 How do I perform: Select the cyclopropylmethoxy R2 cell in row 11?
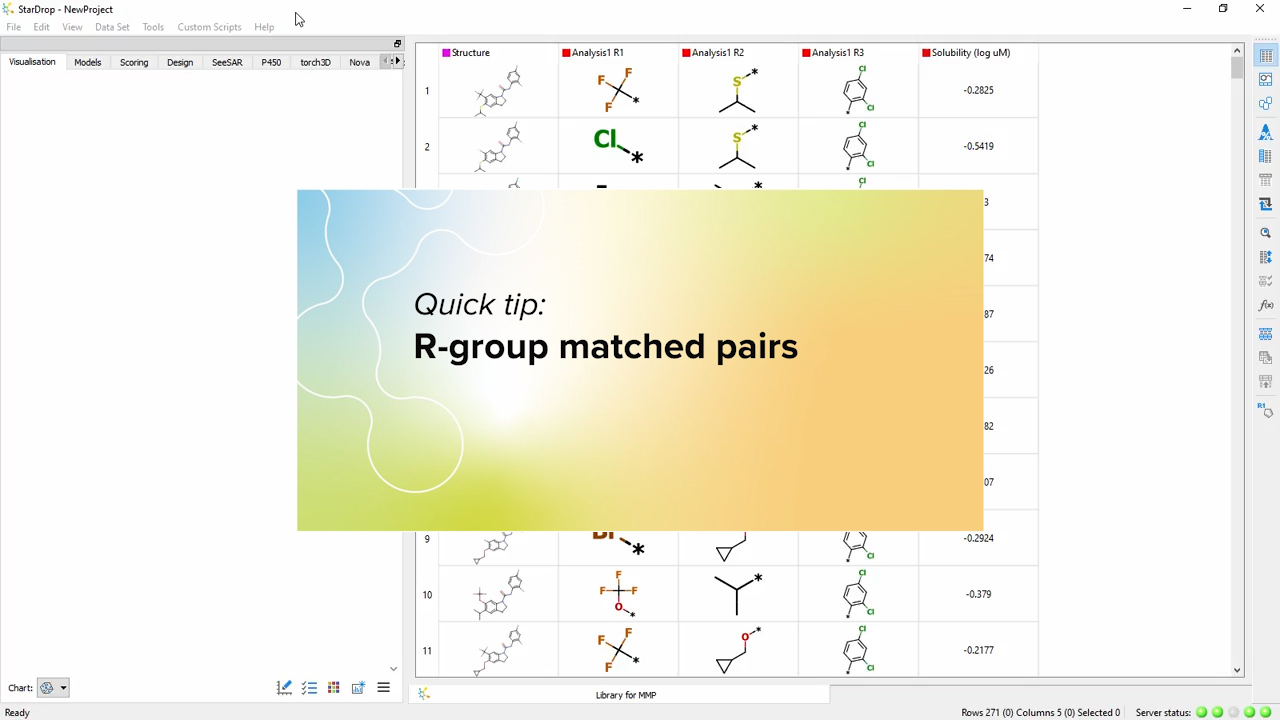738,650
